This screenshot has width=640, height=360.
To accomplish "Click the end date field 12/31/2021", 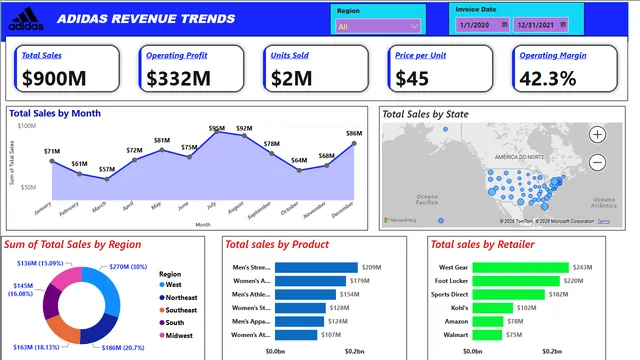I will pyautogui.click(x=541, y=25).
